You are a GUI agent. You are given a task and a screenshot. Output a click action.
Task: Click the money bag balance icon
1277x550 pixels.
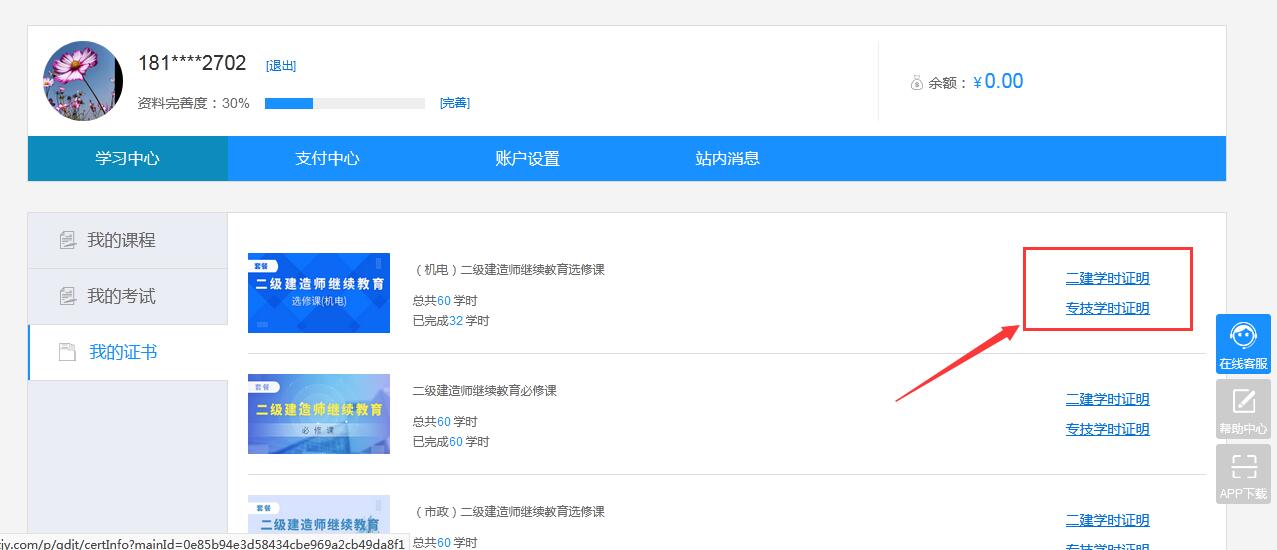tap(916, 83)
